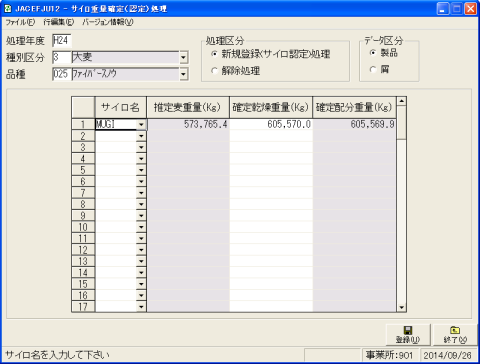The height and width of the screenshot is (364, 480).
Task: Click the 確定配分重量(Kg) column header
Action: tap(354, 107)
